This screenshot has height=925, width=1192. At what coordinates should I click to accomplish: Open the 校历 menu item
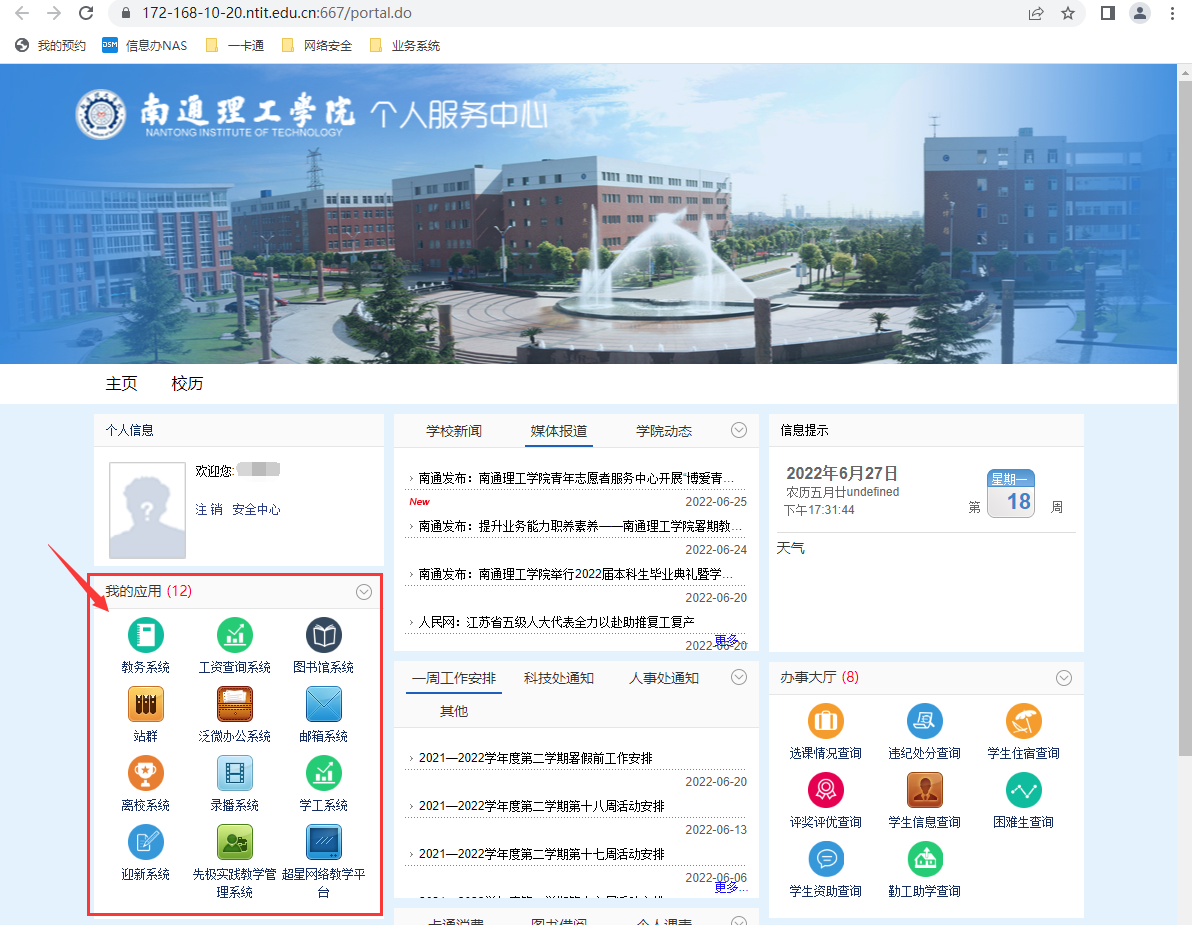[187, 384]
